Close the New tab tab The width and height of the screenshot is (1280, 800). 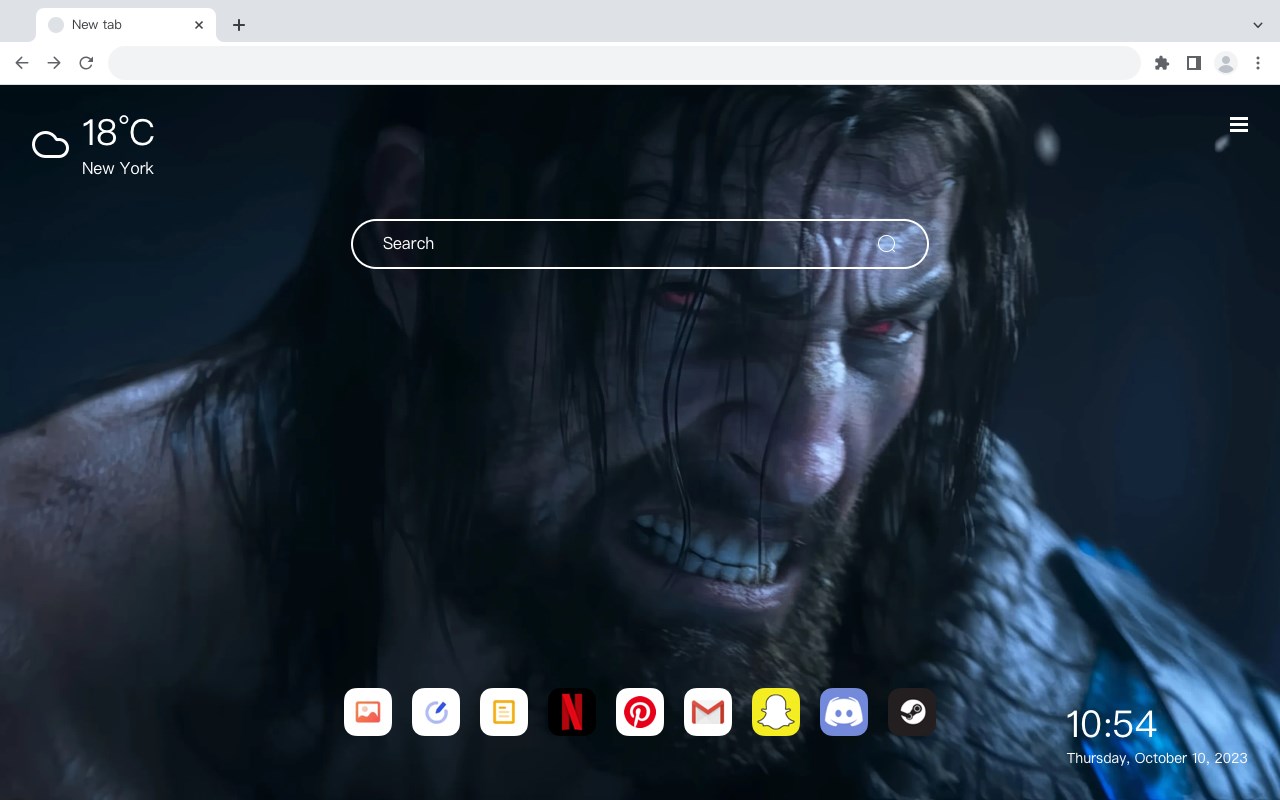199,25
